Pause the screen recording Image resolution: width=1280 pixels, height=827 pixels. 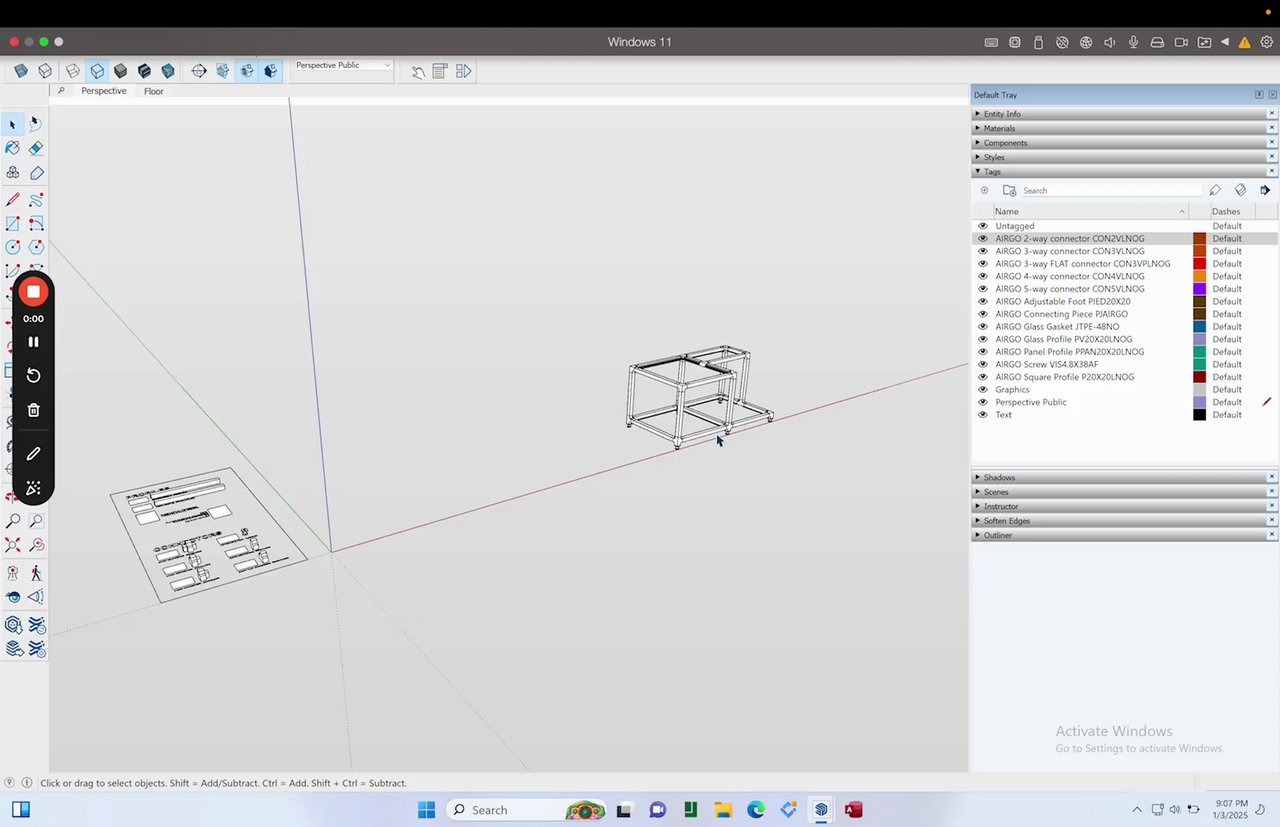33,342
